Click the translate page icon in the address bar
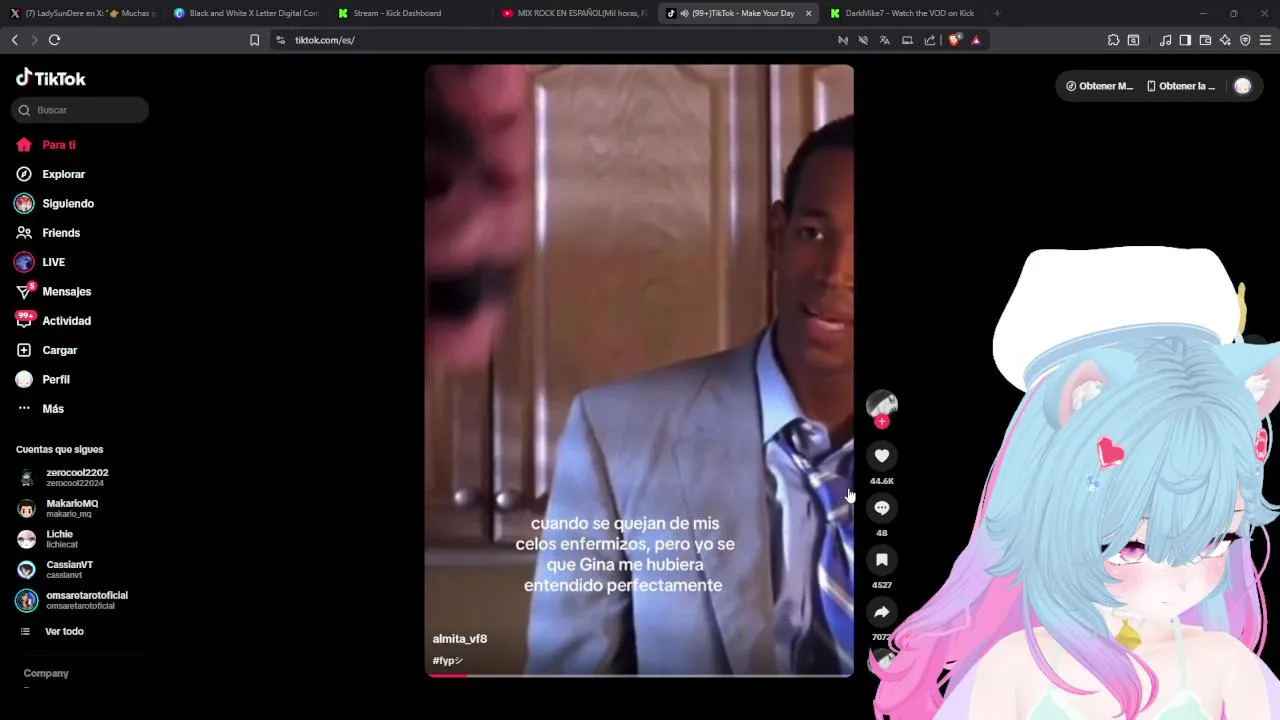 pyautogui.click(x=885, y=40)
